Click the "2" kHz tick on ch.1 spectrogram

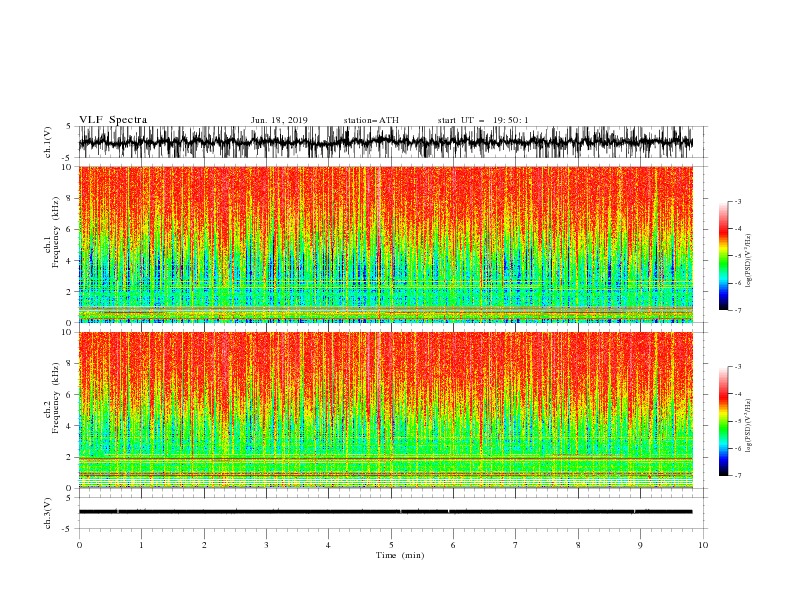click(x=69, y=292)
